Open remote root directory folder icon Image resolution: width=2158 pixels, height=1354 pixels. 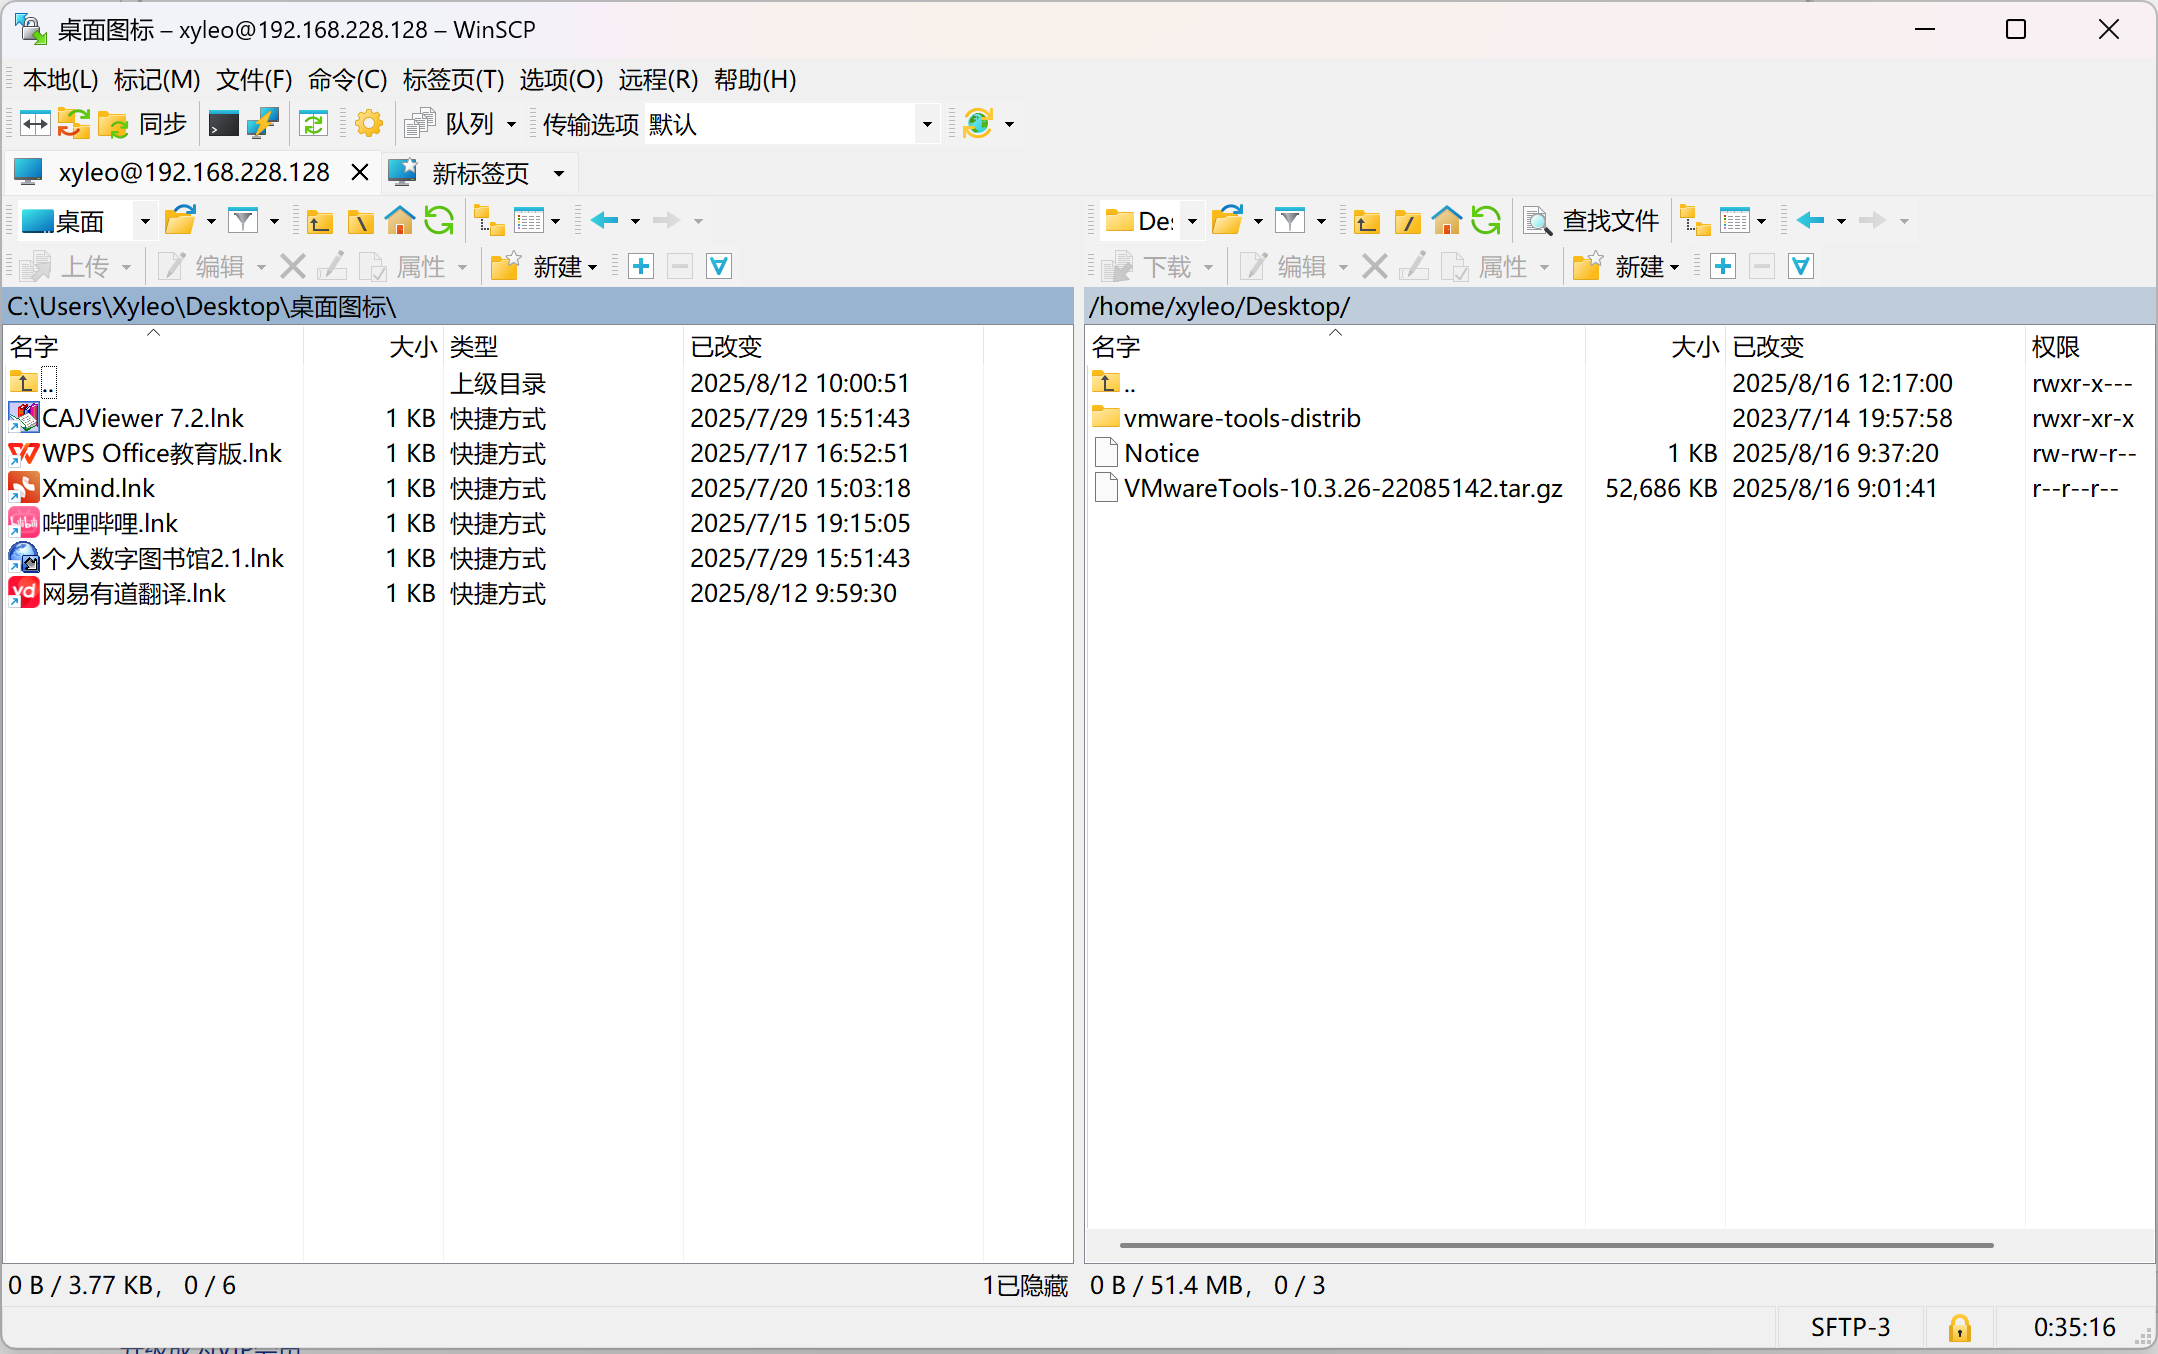click(x=1407, y=221)
